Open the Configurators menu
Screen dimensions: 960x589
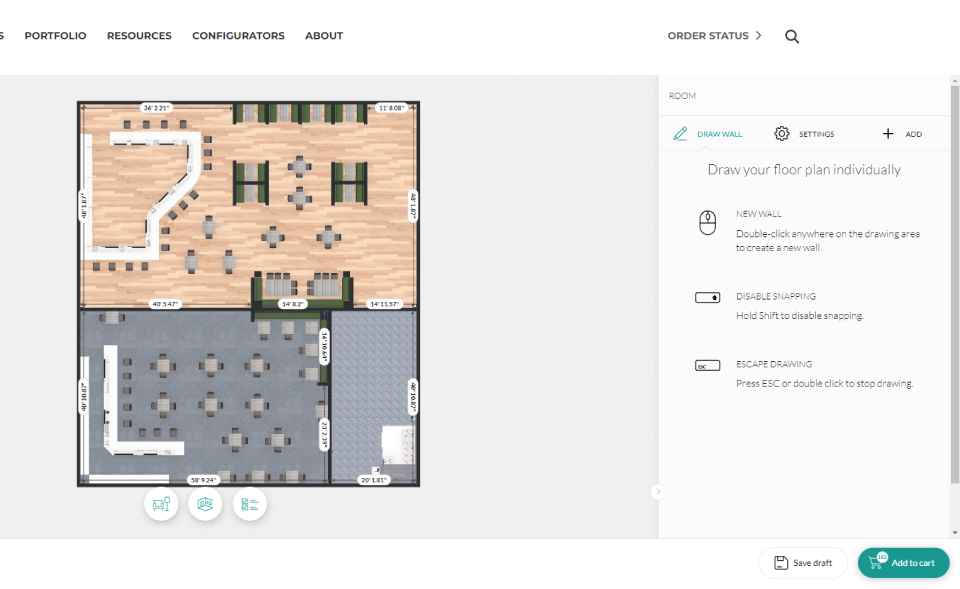[x=238, y=36]
